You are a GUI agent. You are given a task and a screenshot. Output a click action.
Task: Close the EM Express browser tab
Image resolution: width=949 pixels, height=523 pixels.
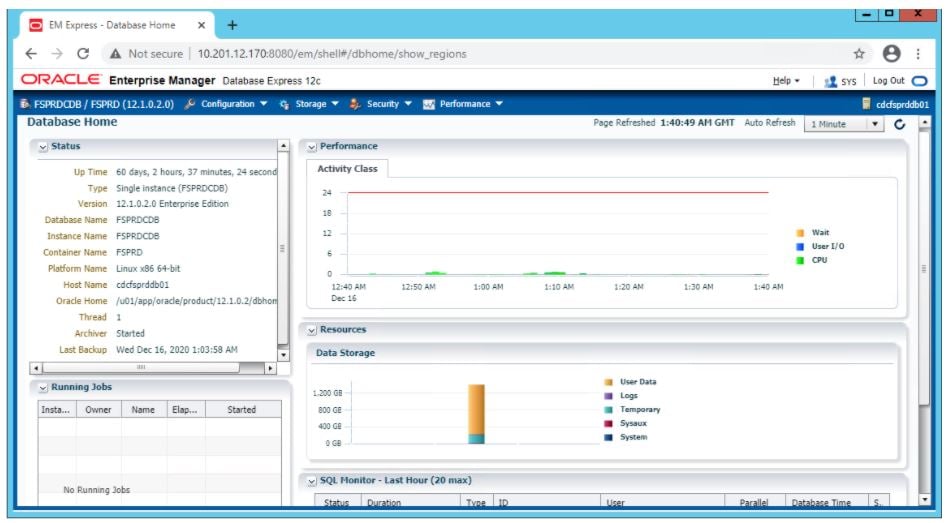[x=202, y=25]
